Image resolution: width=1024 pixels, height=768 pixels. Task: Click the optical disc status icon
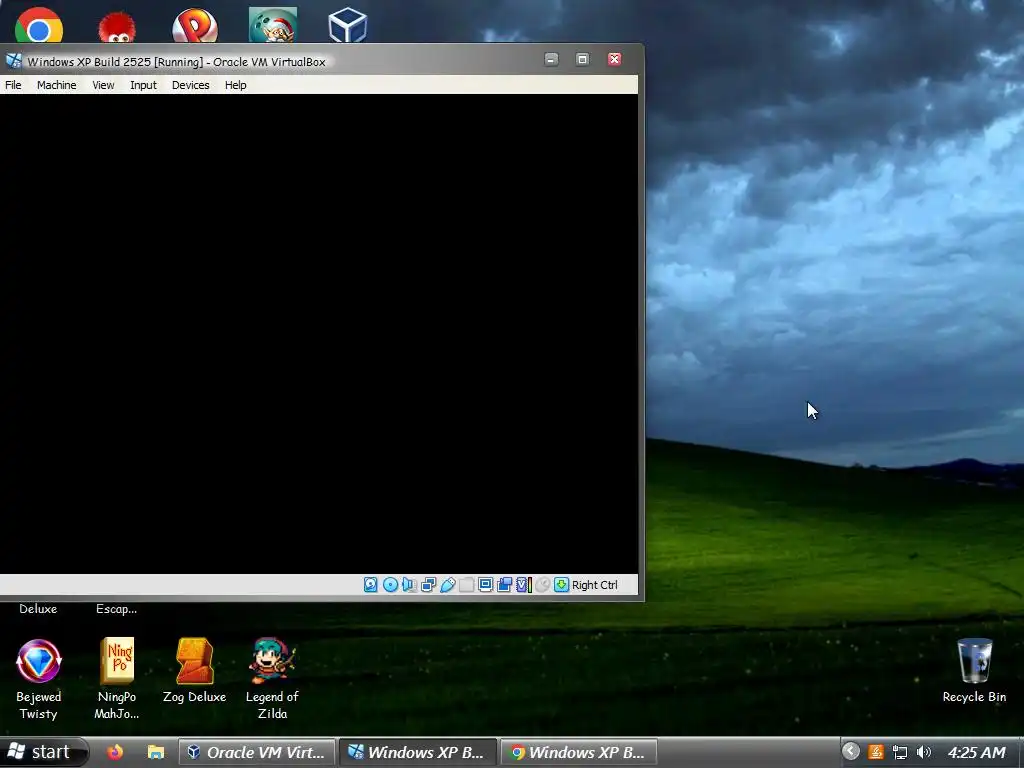point(390,584)
